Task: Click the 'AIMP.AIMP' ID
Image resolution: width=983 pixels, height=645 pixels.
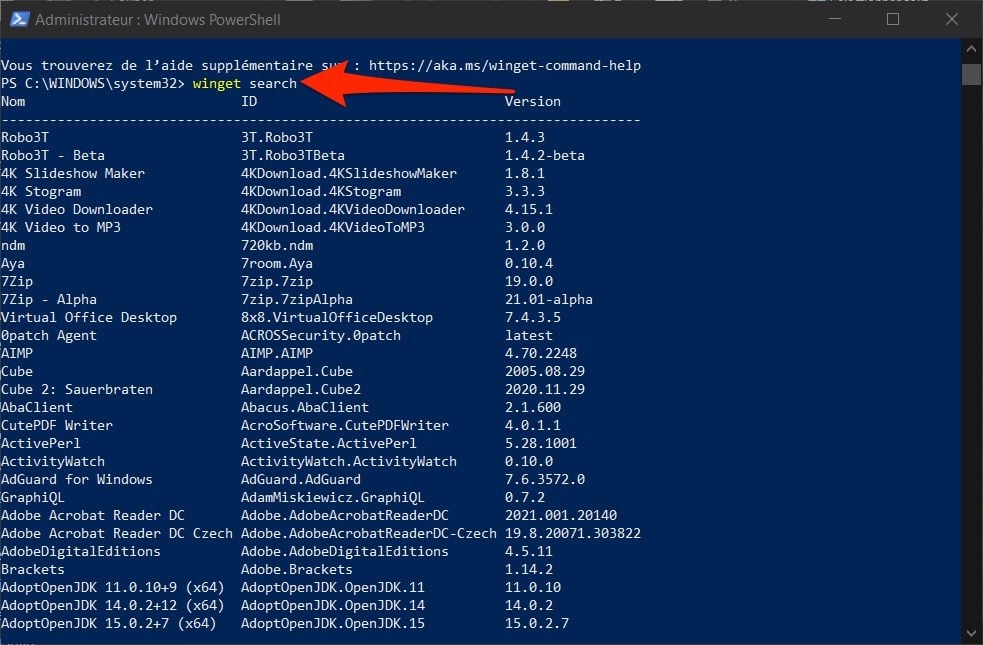Action: 277,354
